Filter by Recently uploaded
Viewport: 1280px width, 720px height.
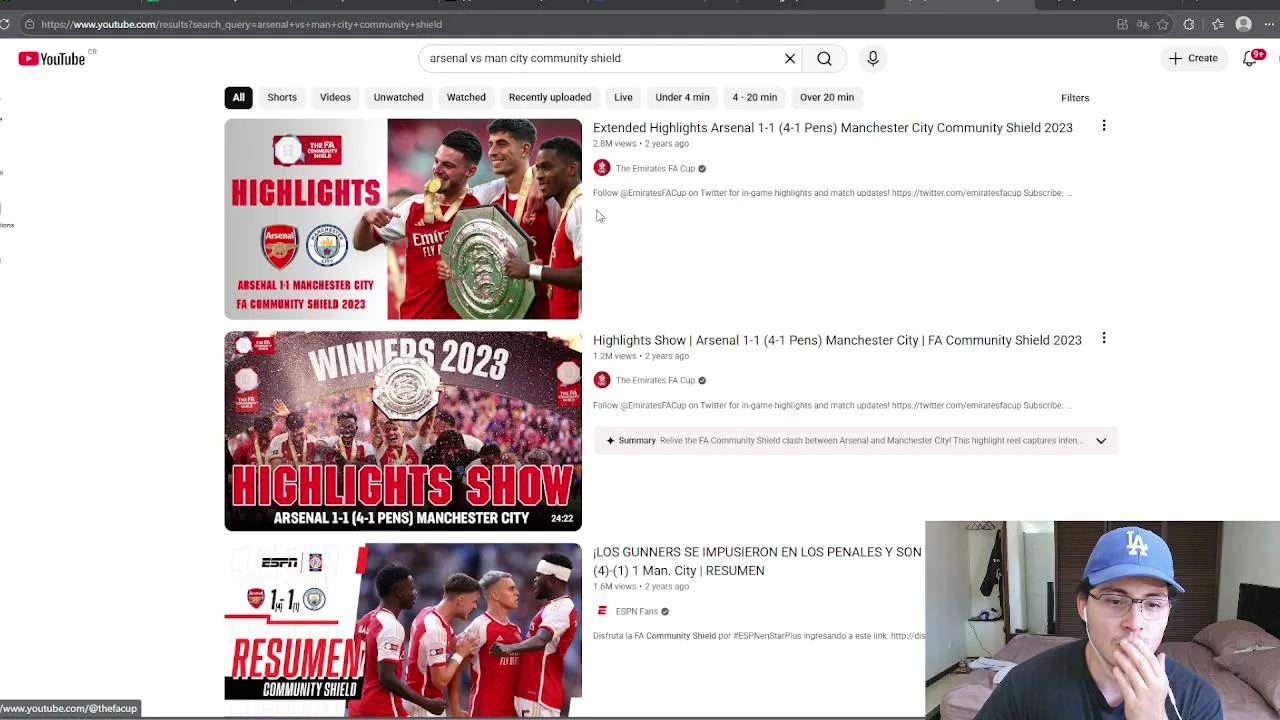pos(550,97)
